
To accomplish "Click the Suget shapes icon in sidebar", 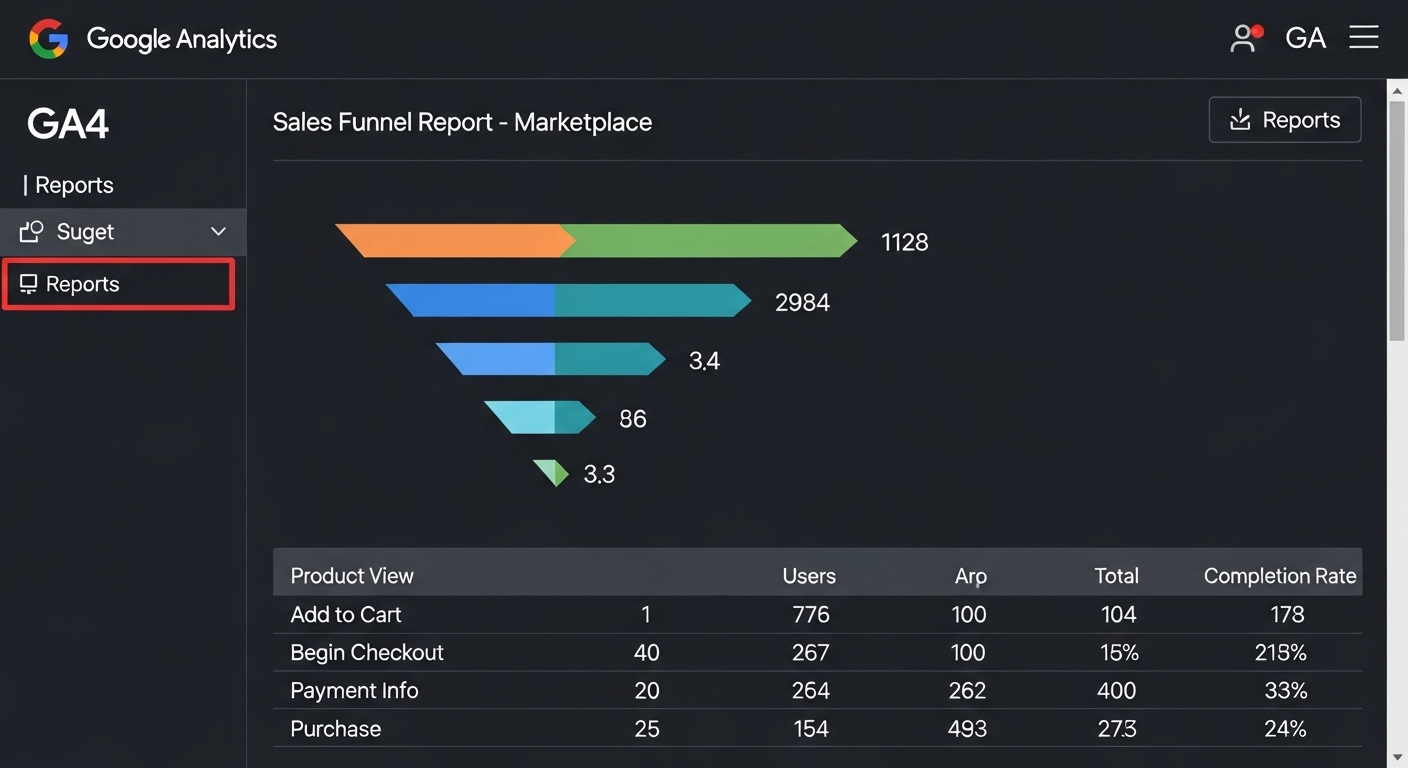I will tap(31, 232).
